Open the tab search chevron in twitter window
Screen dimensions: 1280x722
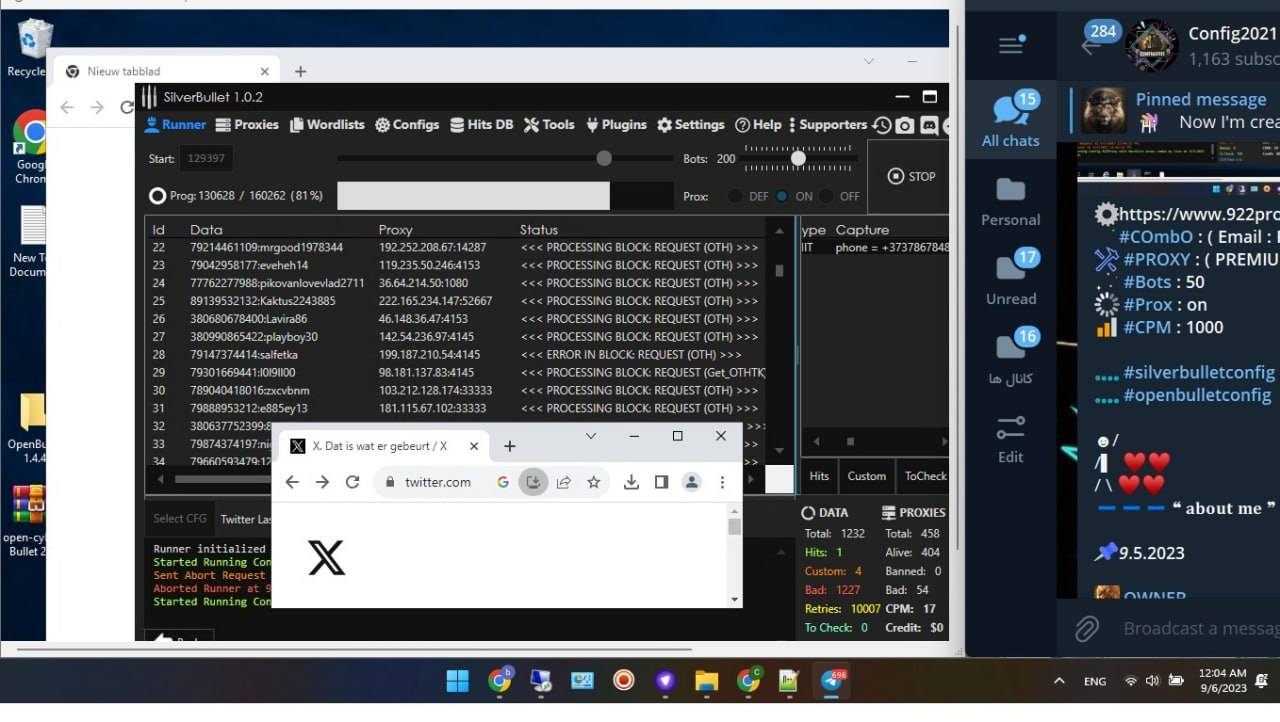tap(591, 436)
